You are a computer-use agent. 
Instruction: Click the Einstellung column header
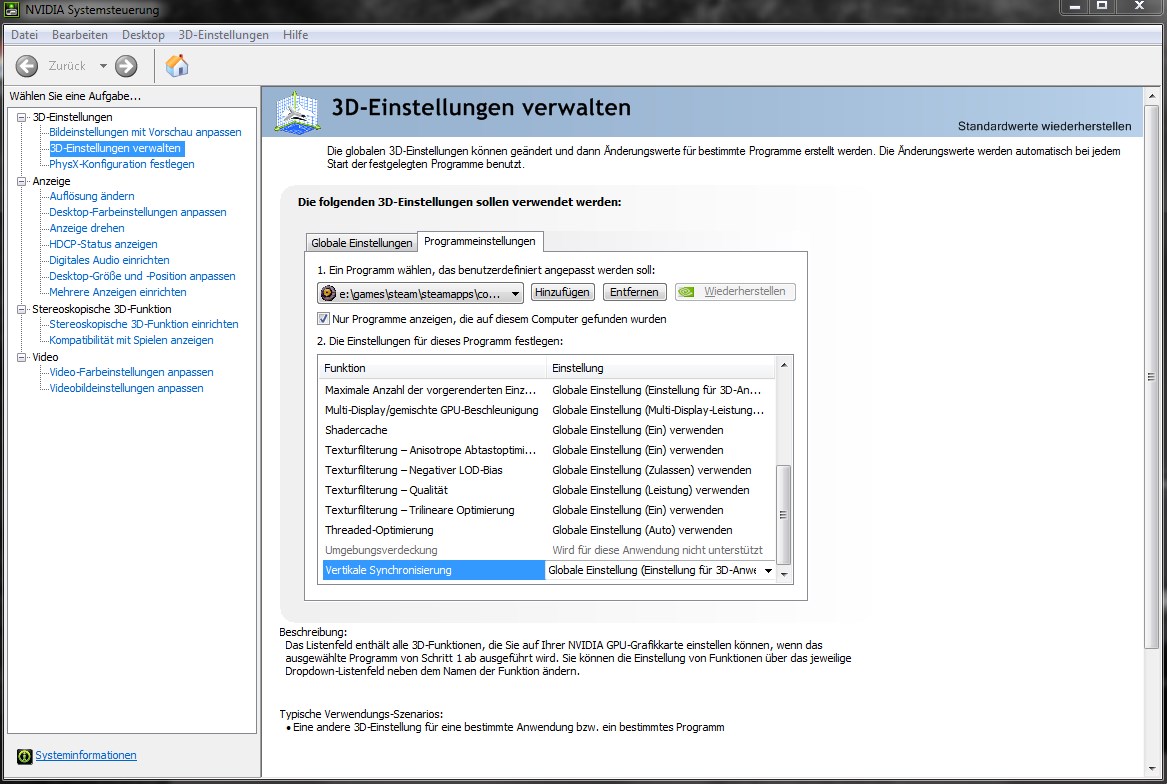coord(660,368)
